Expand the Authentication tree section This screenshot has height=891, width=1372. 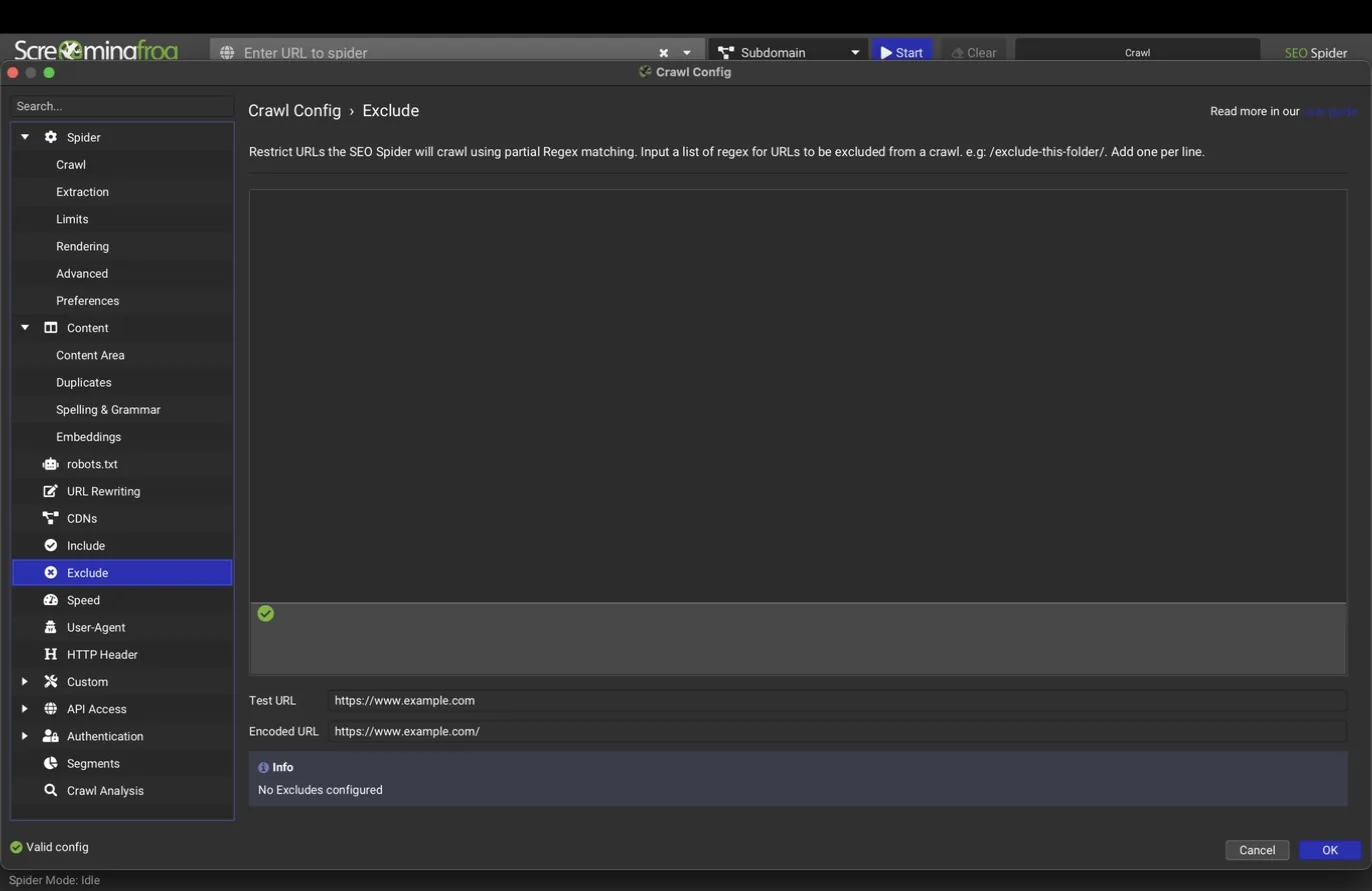pos(25,736)
